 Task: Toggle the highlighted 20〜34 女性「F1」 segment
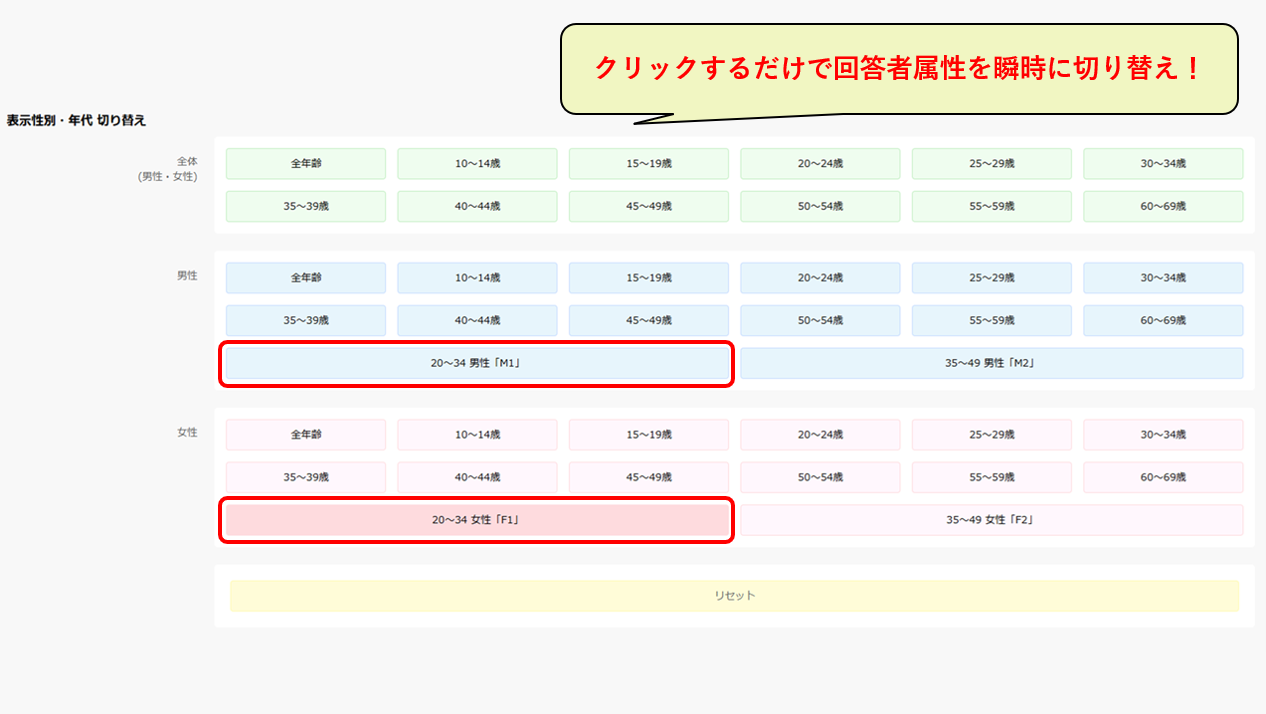(x=476, y=521)
